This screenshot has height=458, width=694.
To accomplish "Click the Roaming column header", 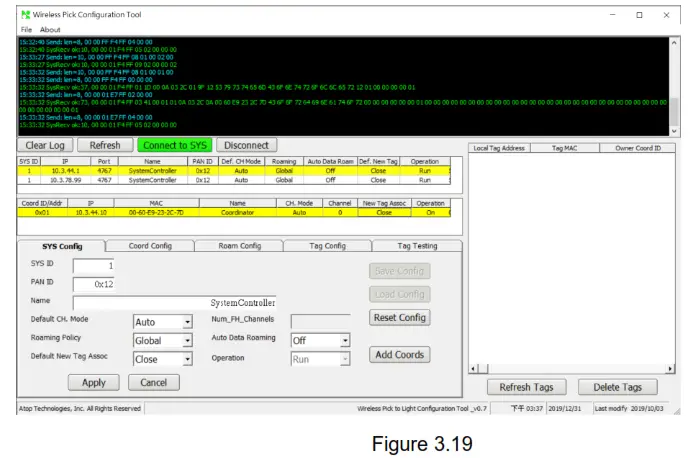I will 284,162.
